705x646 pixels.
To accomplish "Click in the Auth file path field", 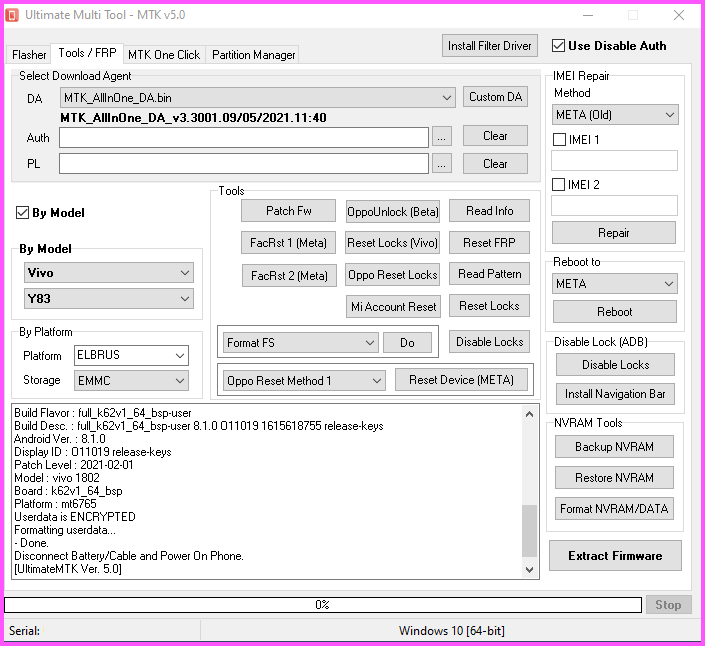I will (244, 138).
